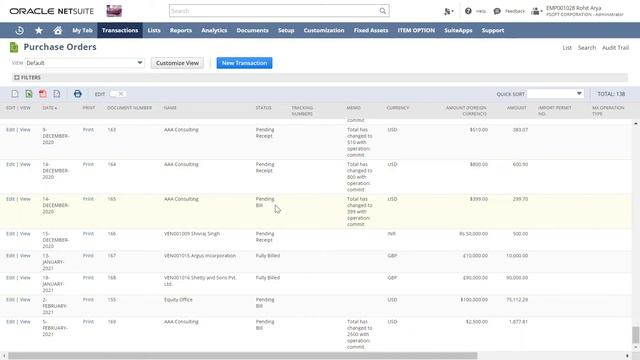Screen dimensions: 640x360
Task: Click the List link at top right
Action: (567, 48)
